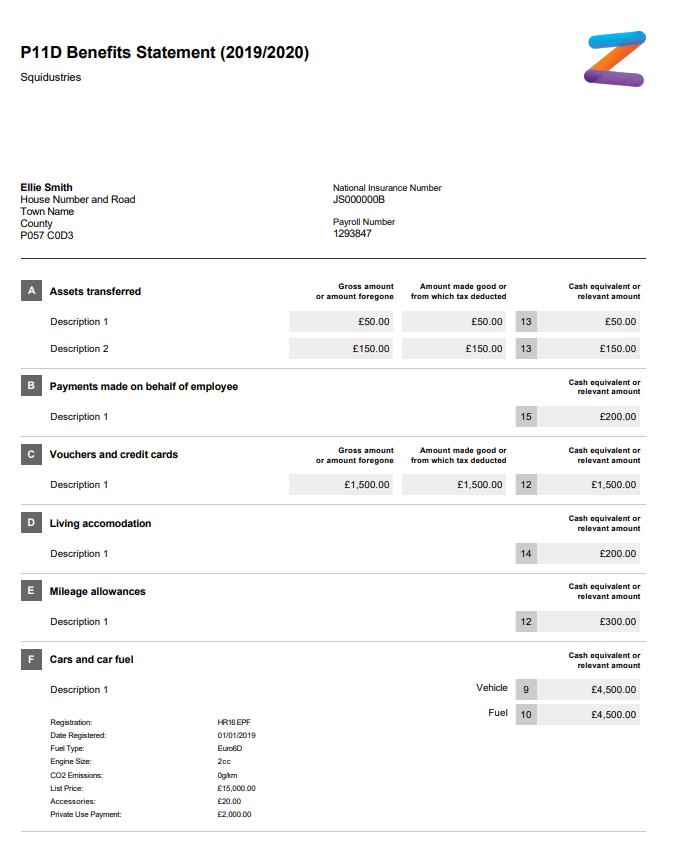Click the section D letter badge

point(31,523)
